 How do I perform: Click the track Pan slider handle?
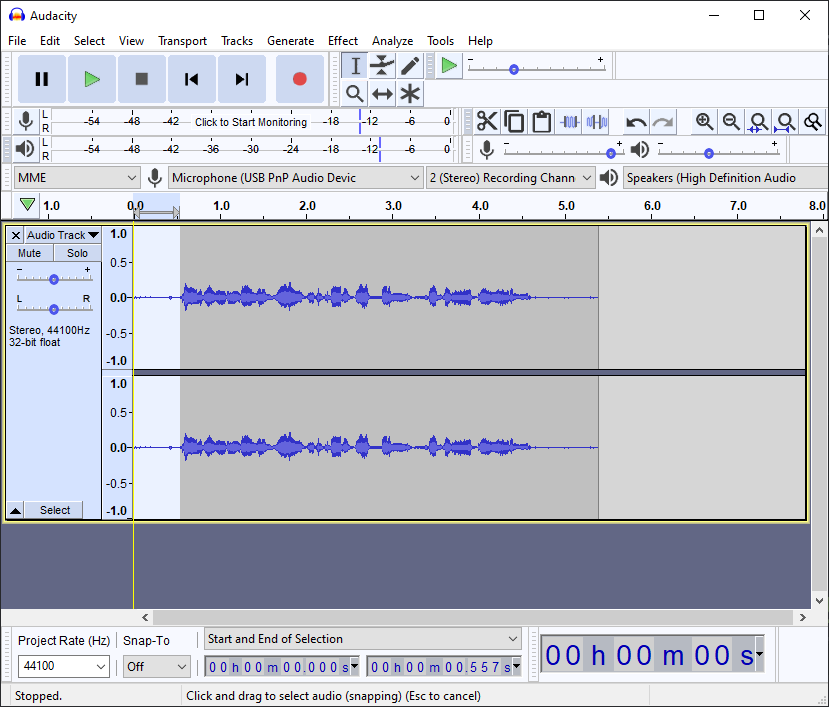pos(53,309)
